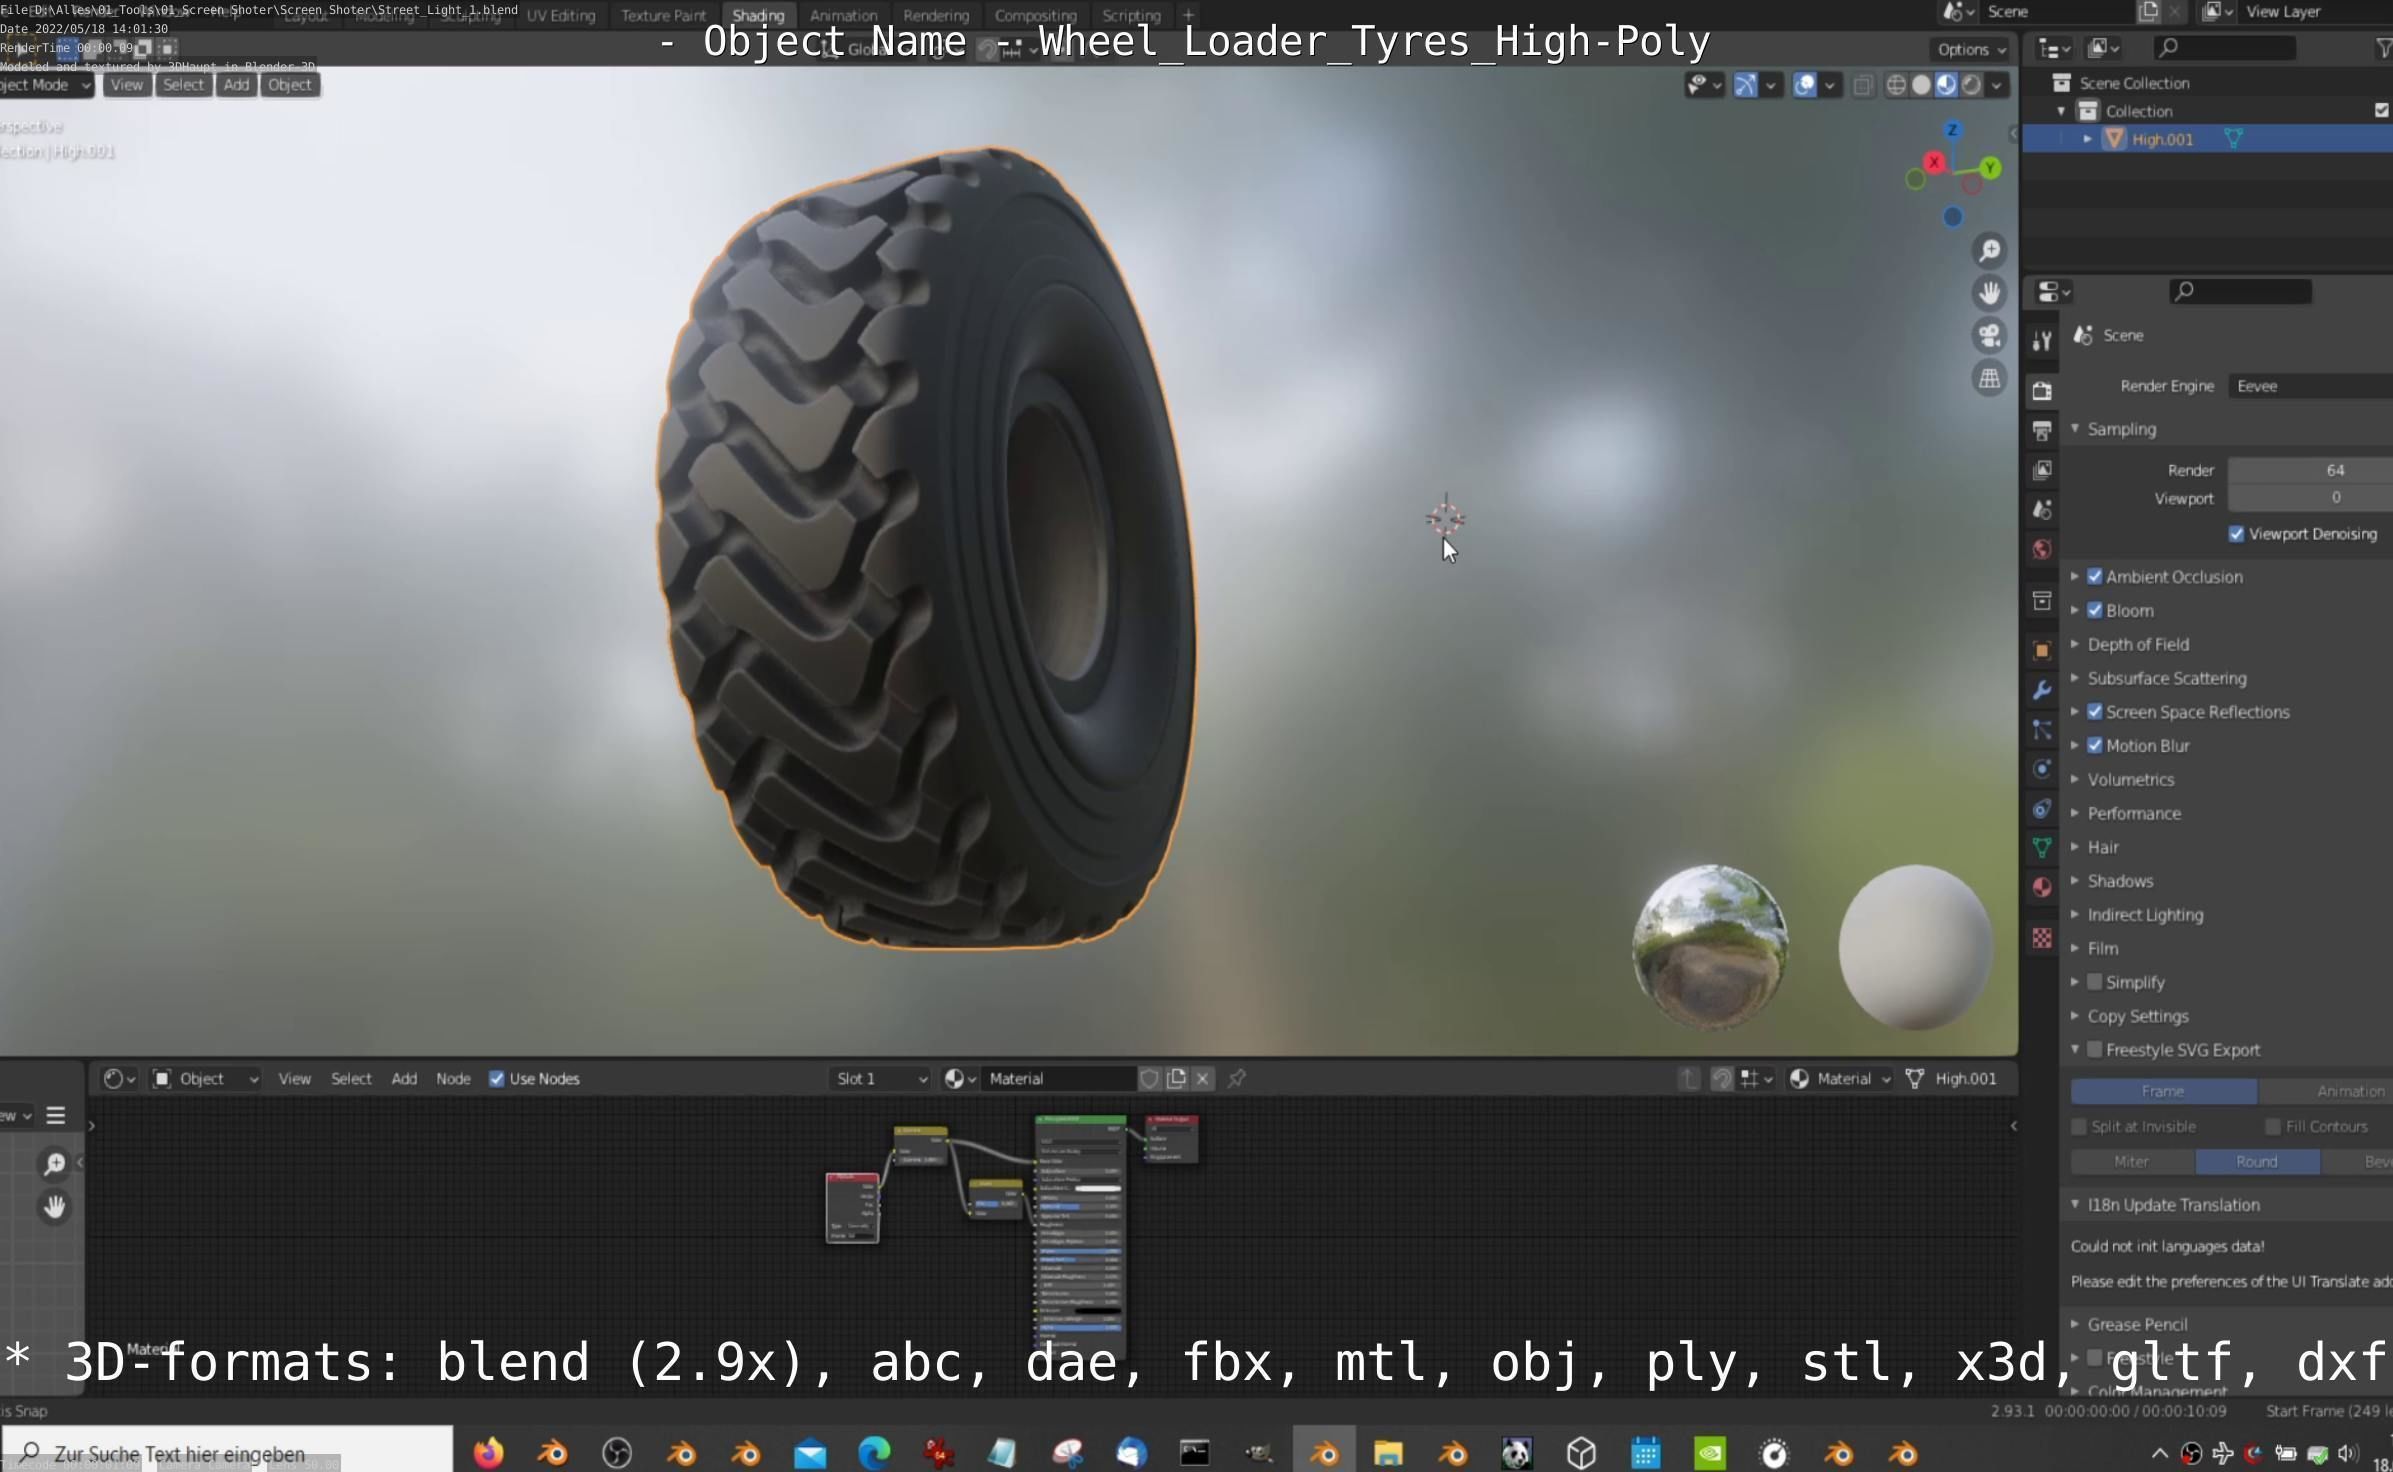Open Material properties tab
Viewport: 2393px width, 1472px height.
2041,887
